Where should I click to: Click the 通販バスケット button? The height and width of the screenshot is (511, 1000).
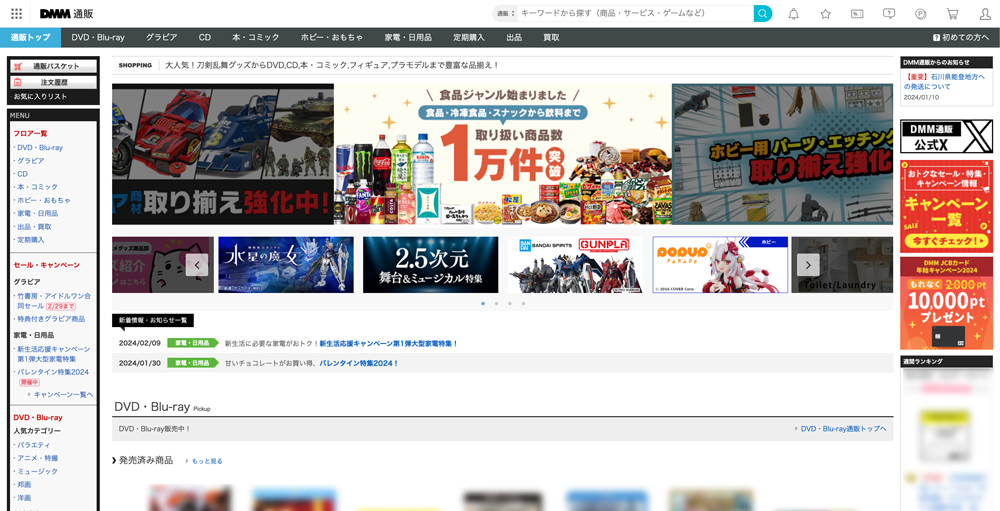(54, 66)
